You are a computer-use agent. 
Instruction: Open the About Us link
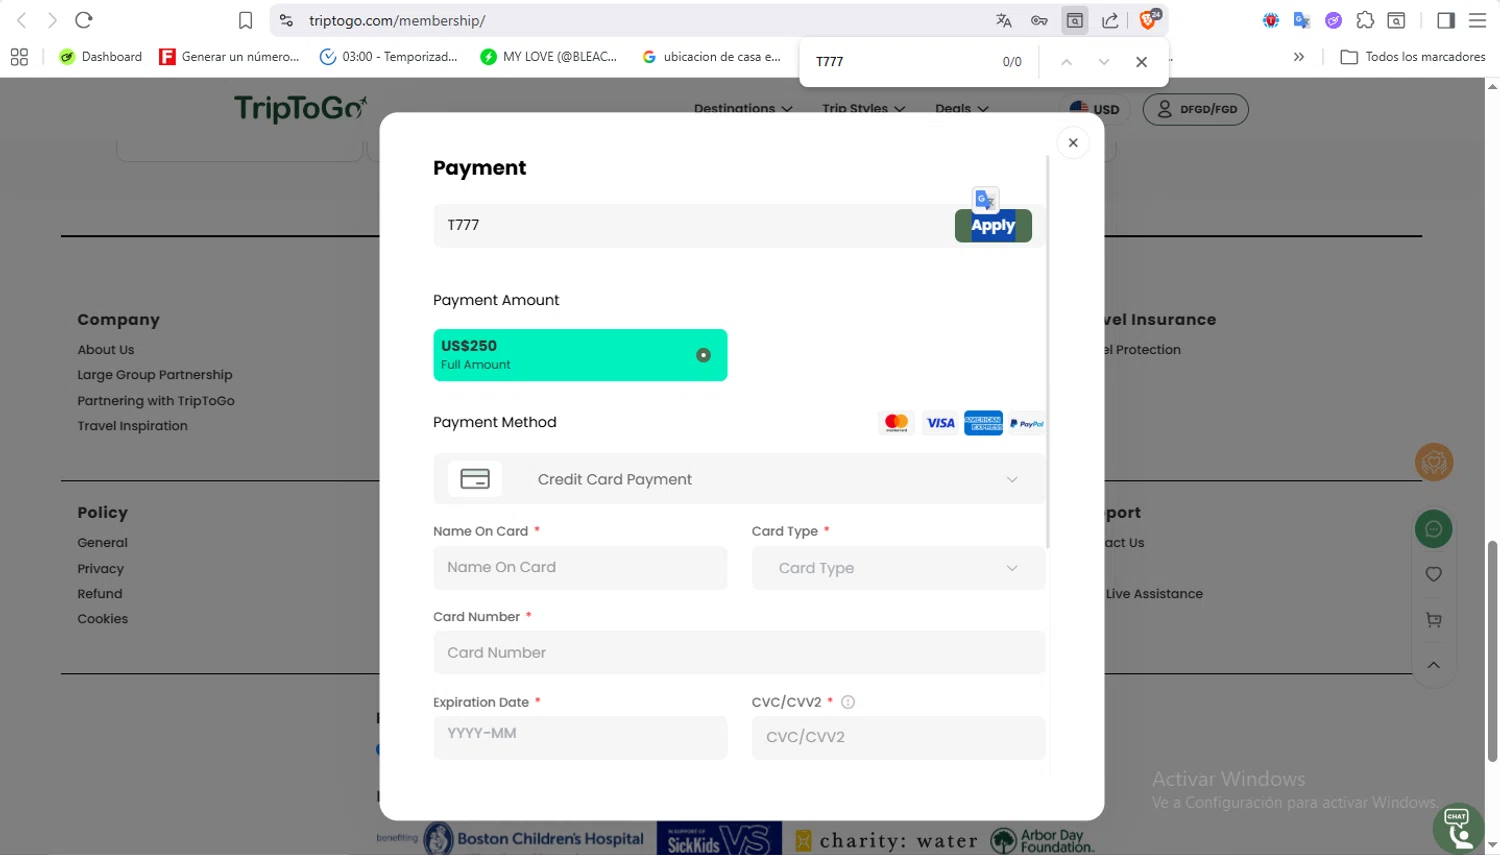coord(106,350)
